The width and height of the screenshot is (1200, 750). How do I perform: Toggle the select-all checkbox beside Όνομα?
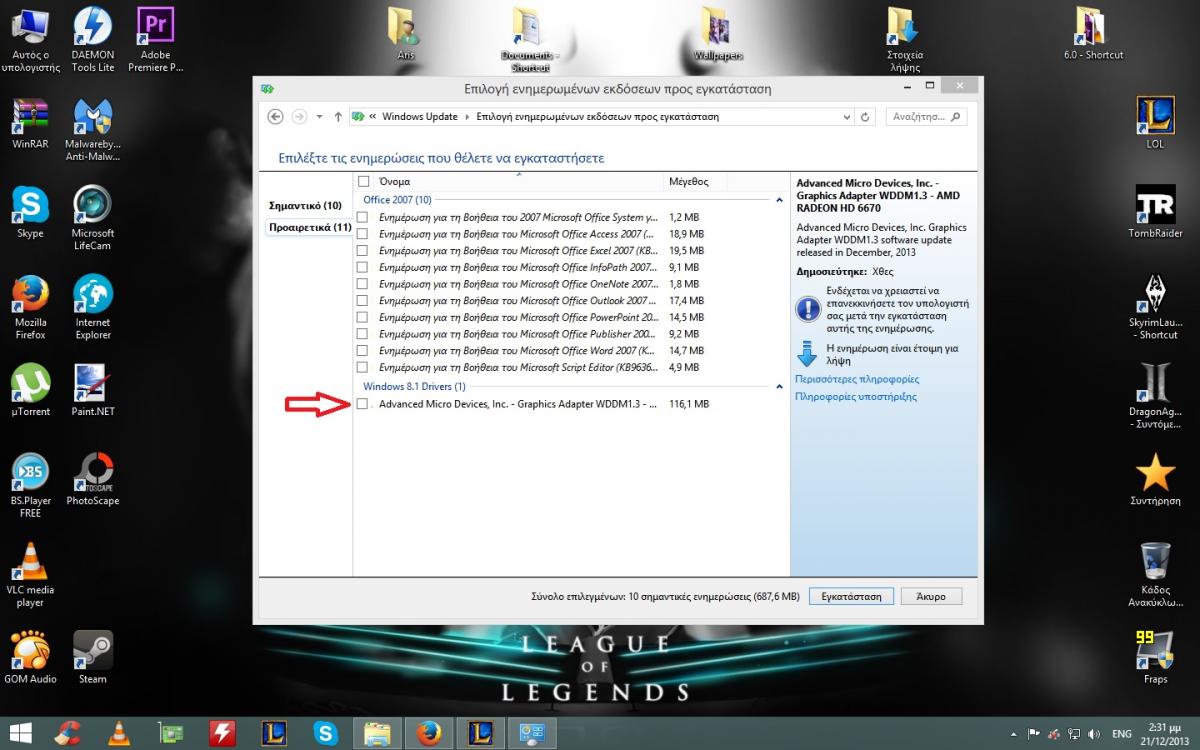pos(364,181)
